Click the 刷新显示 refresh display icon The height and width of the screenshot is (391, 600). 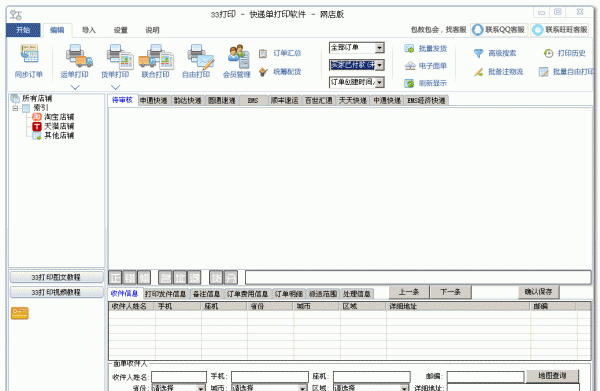[x=409, y=83]
